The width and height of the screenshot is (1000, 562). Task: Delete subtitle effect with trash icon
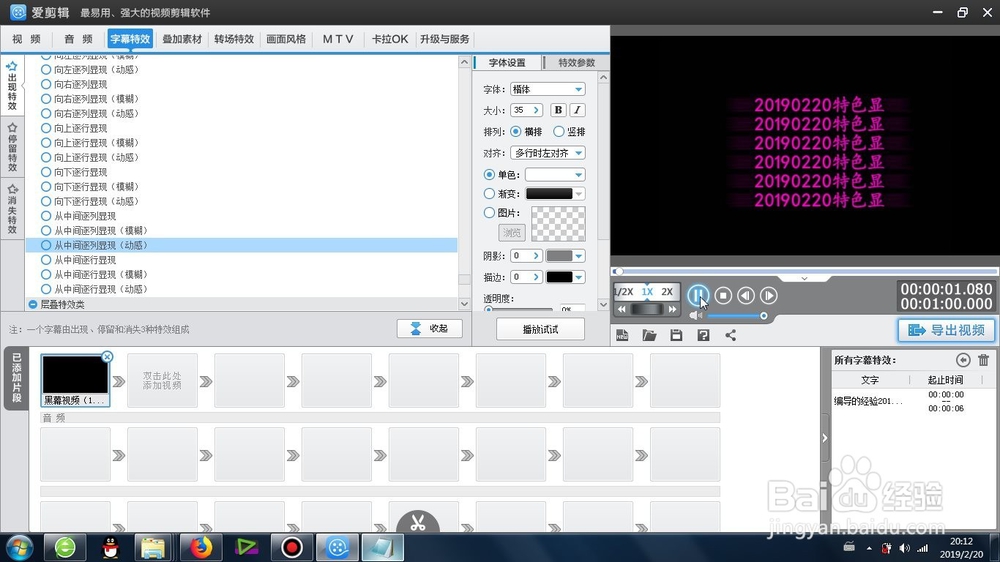[983, 360]
